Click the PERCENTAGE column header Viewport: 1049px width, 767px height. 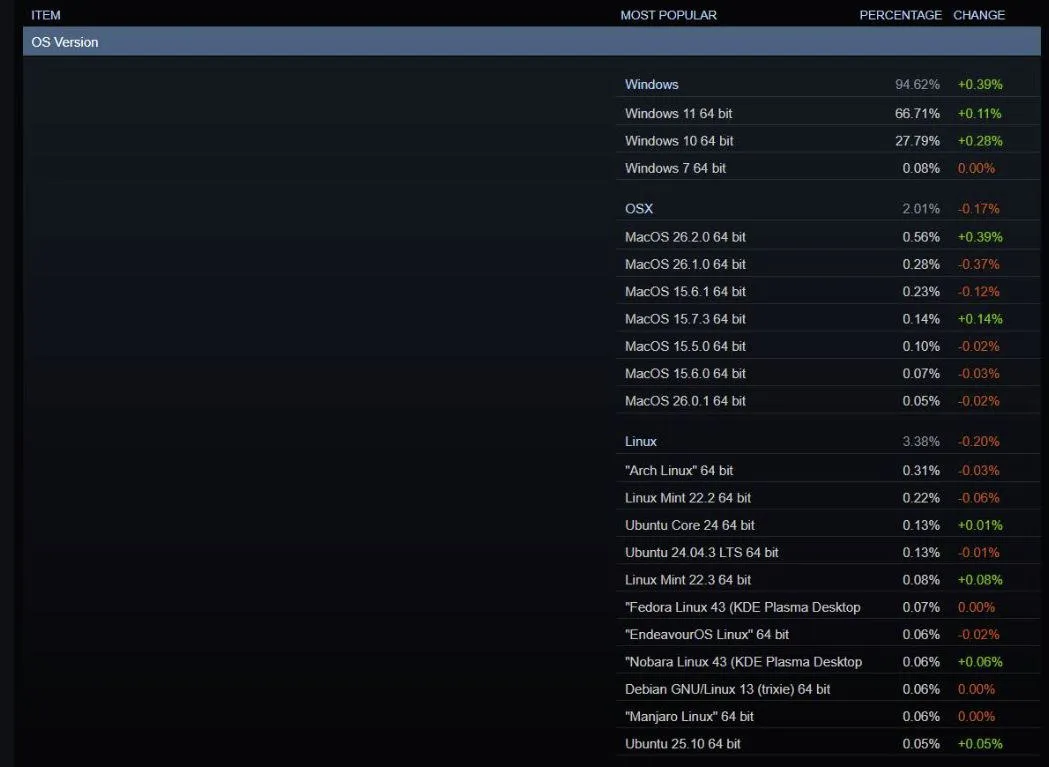point(900,15)
